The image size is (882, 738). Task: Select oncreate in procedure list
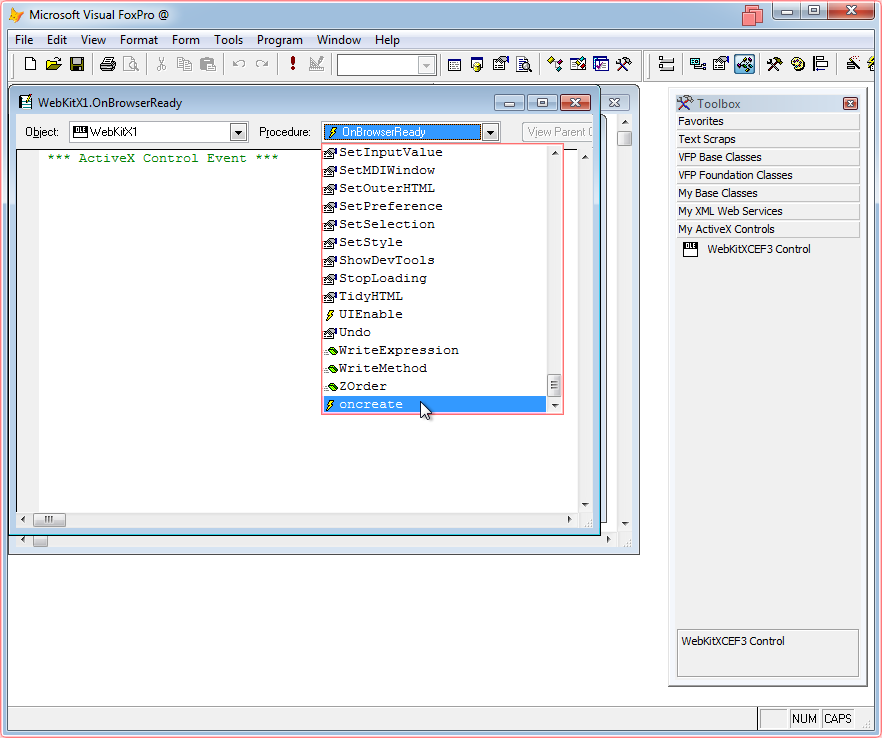(434, 404)
